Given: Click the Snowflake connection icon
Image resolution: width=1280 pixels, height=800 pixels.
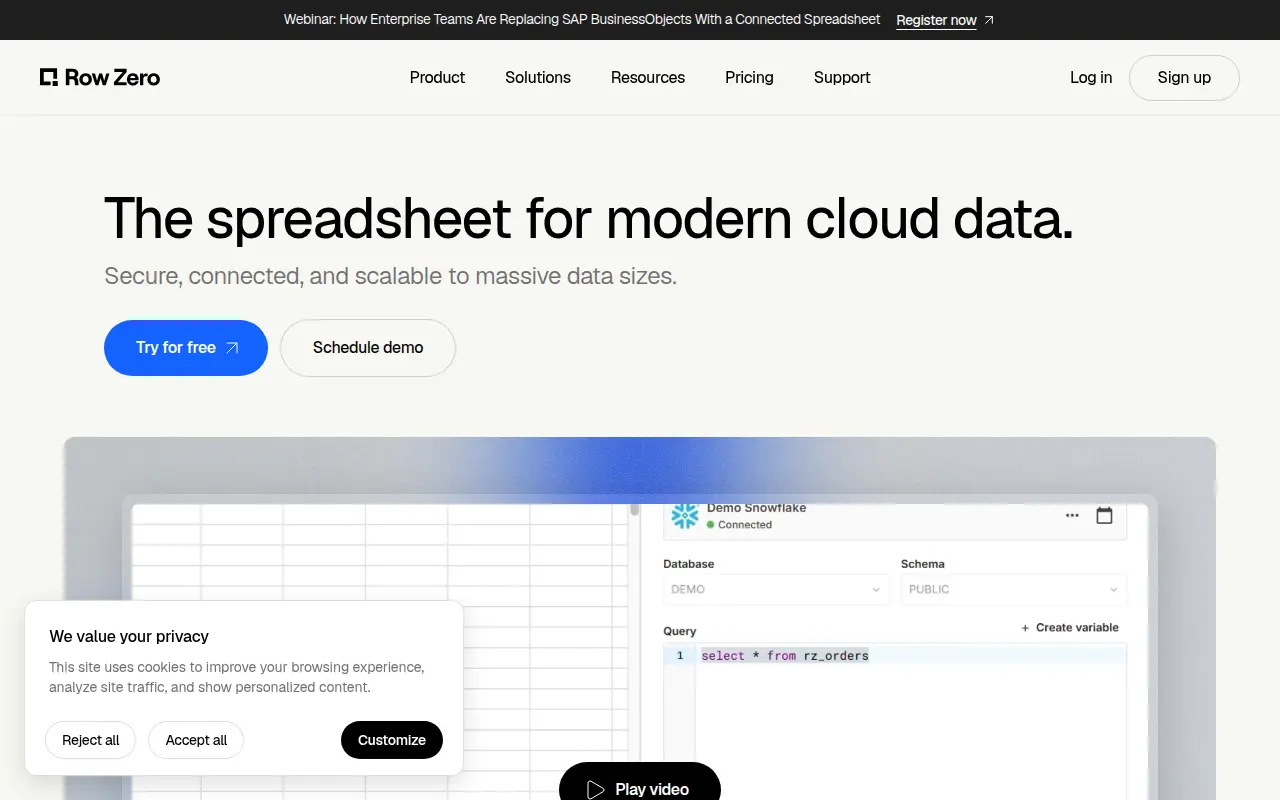Looking at the screenshot, I should click(x=685, y=516).
